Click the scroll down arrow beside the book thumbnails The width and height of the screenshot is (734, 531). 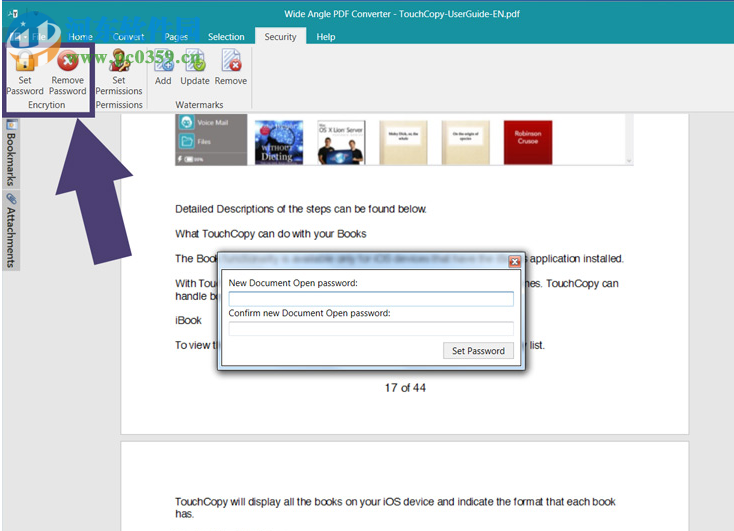629,161
